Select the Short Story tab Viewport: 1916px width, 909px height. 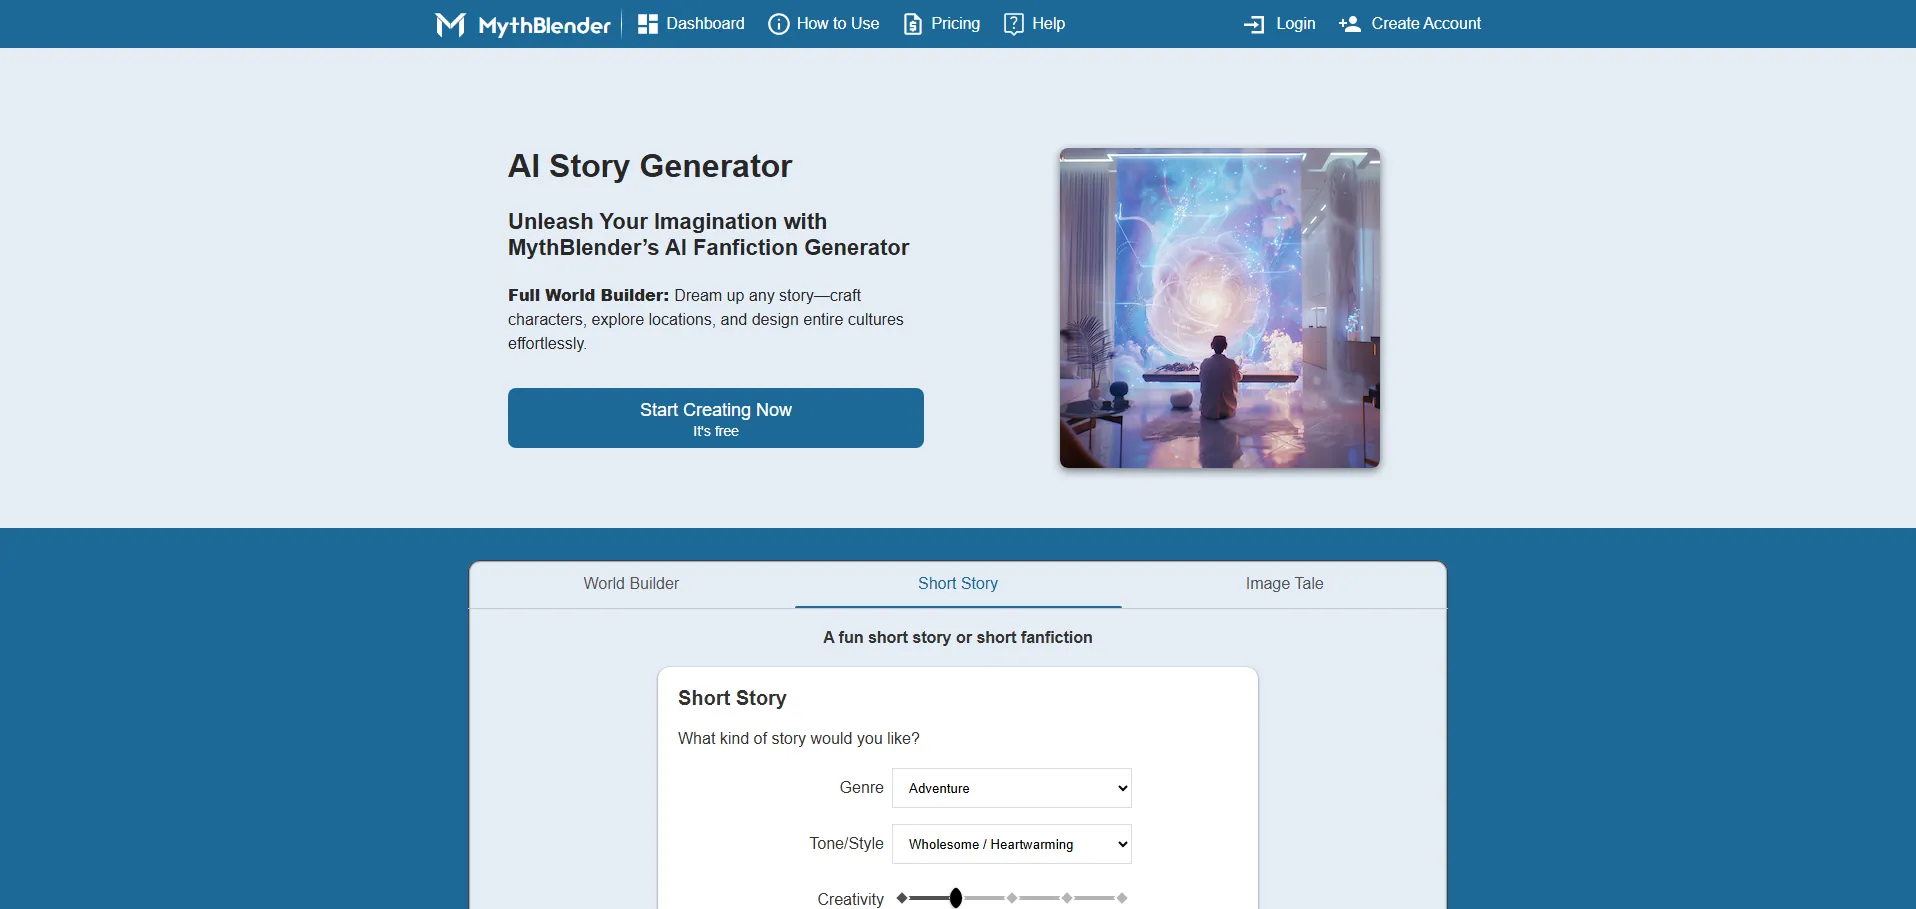pyautogui.click(x=957, y=584)
